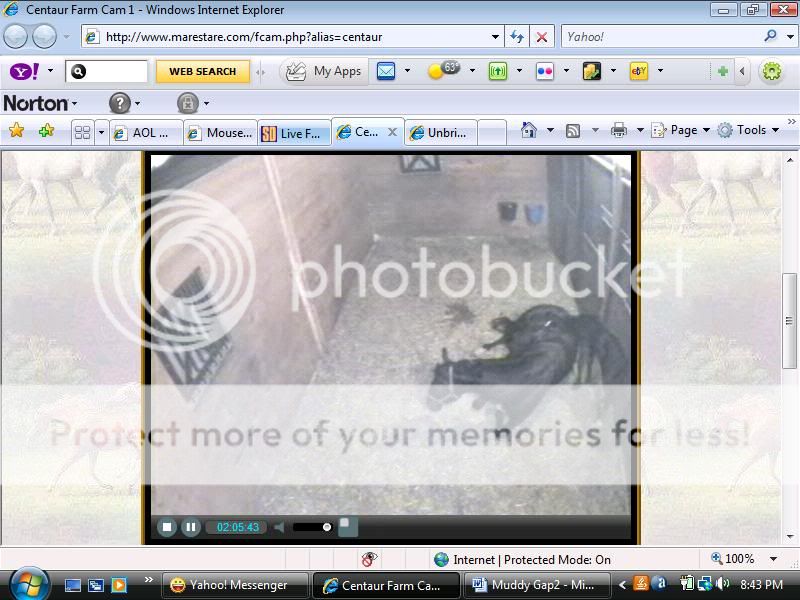
Task: Click the marestare.com address bar
Action: [x=291, y=37]
